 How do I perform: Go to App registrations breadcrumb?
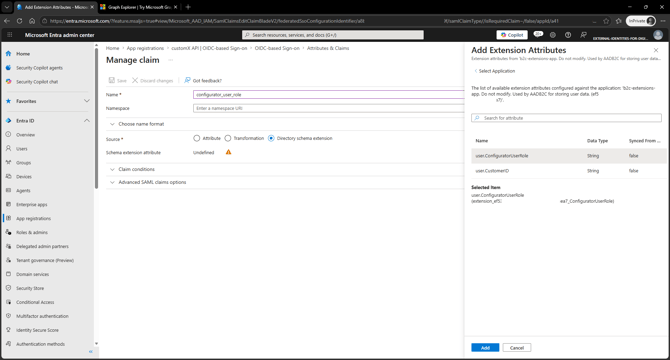click(x=145, y=48)
